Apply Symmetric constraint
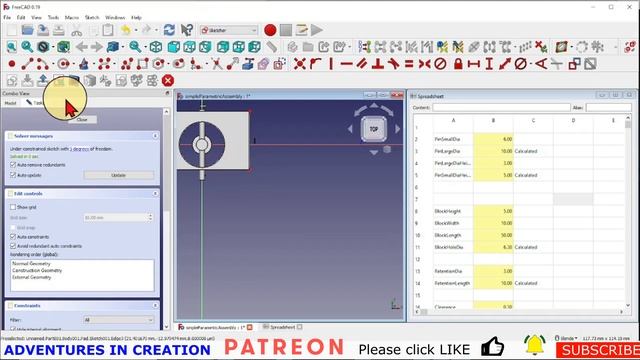The image size is (640, 360). point(424,64)
